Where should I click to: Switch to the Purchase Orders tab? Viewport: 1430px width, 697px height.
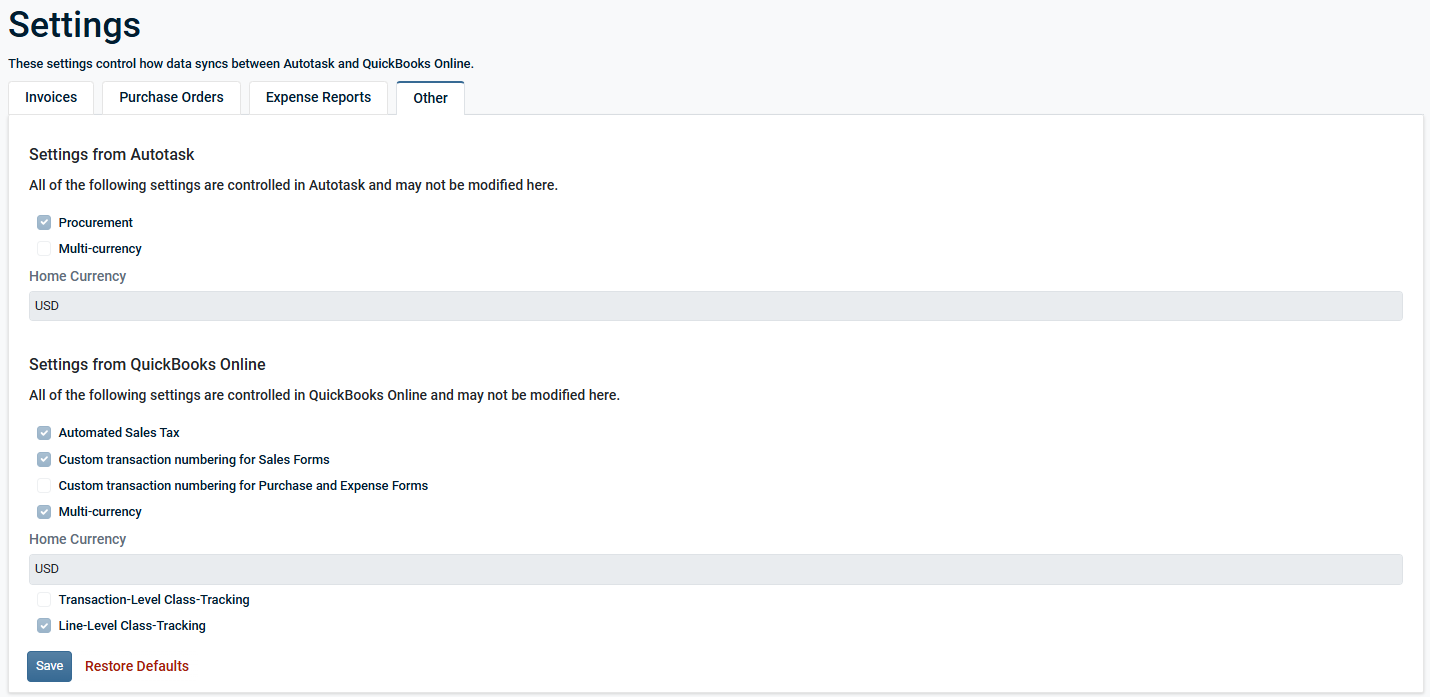click(x=171, y=98)
